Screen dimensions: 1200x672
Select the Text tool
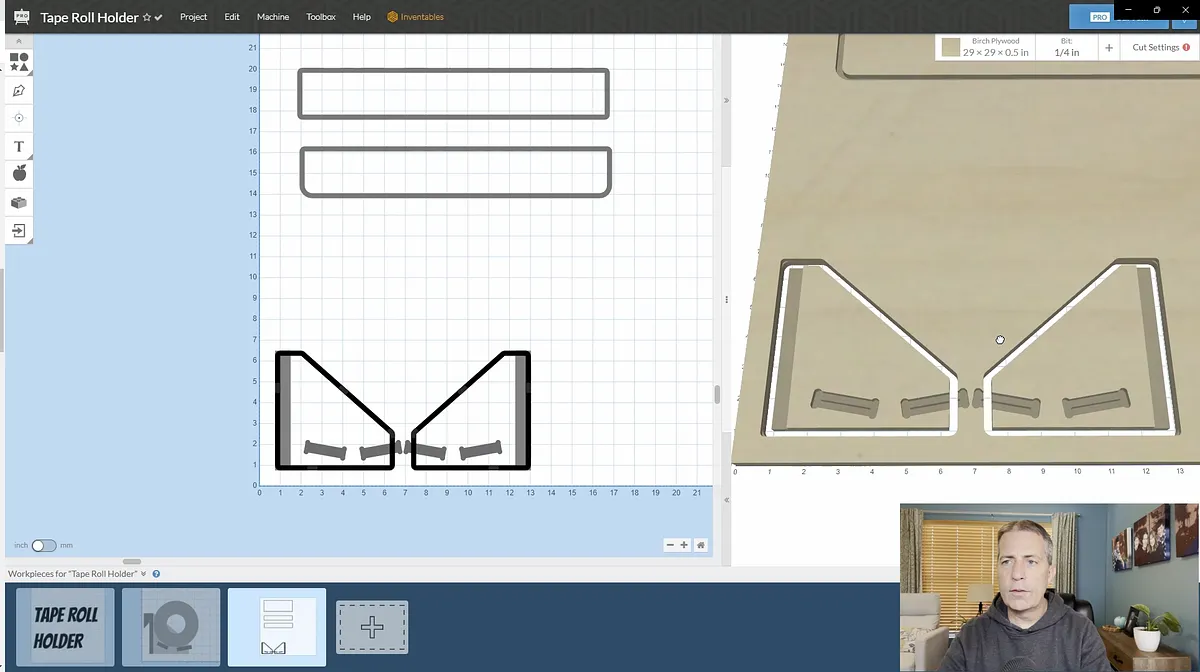18,146
